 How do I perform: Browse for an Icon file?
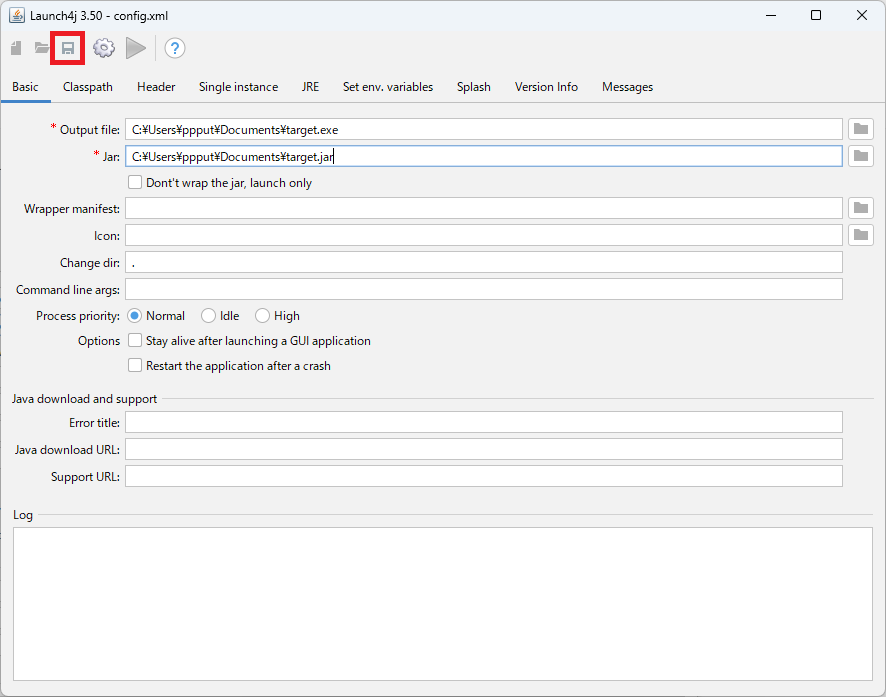(x=860, y=235)
